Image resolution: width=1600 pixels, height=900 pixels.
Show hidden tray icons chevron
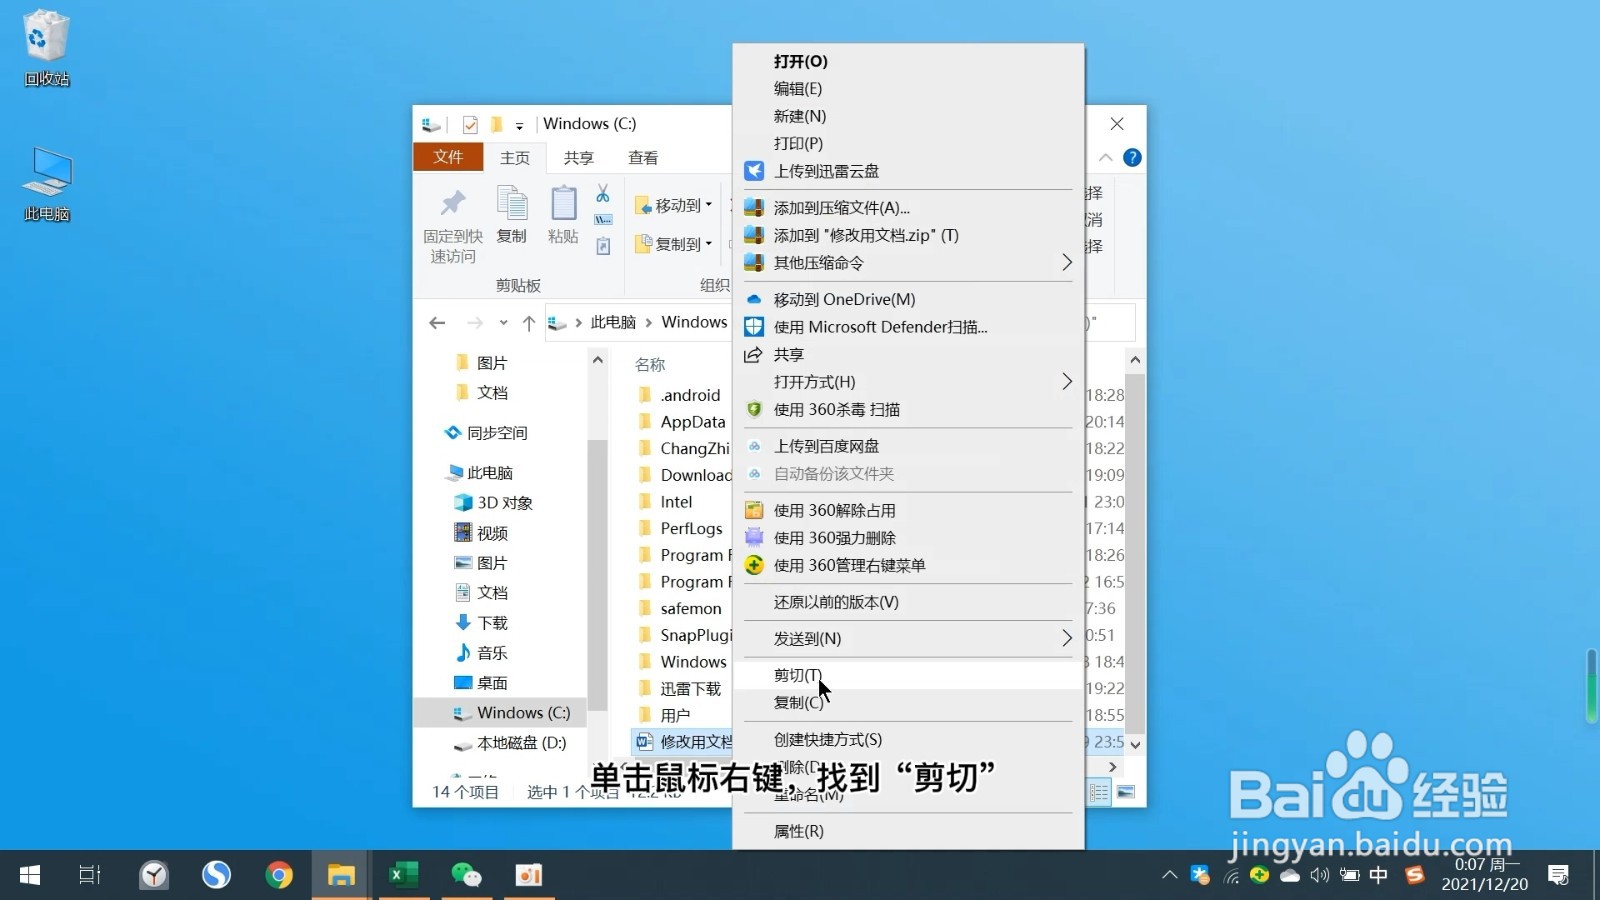pos(1169,876)
